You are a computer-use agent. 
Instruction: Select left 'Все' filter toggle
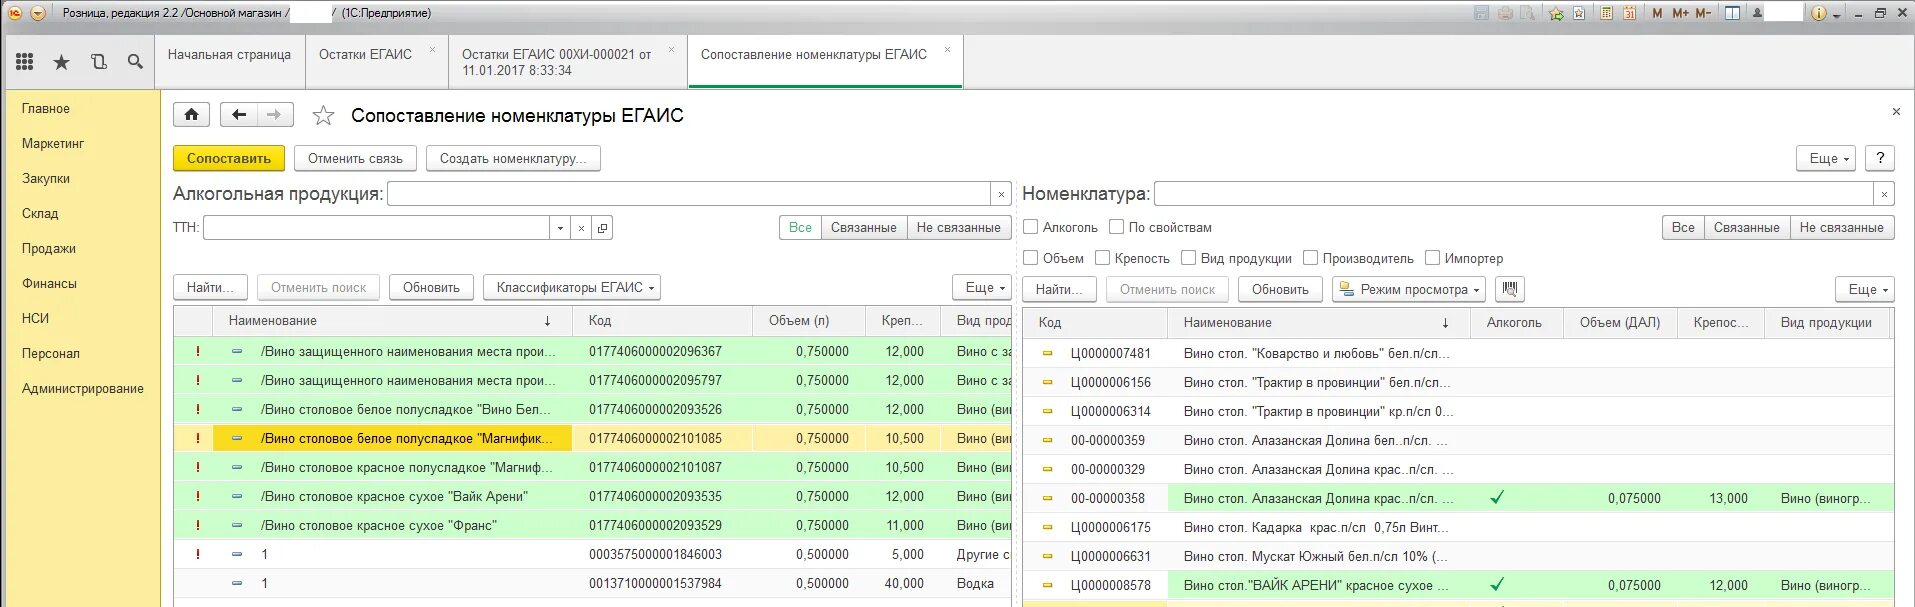pyautogui.click(x=800, y=227)
